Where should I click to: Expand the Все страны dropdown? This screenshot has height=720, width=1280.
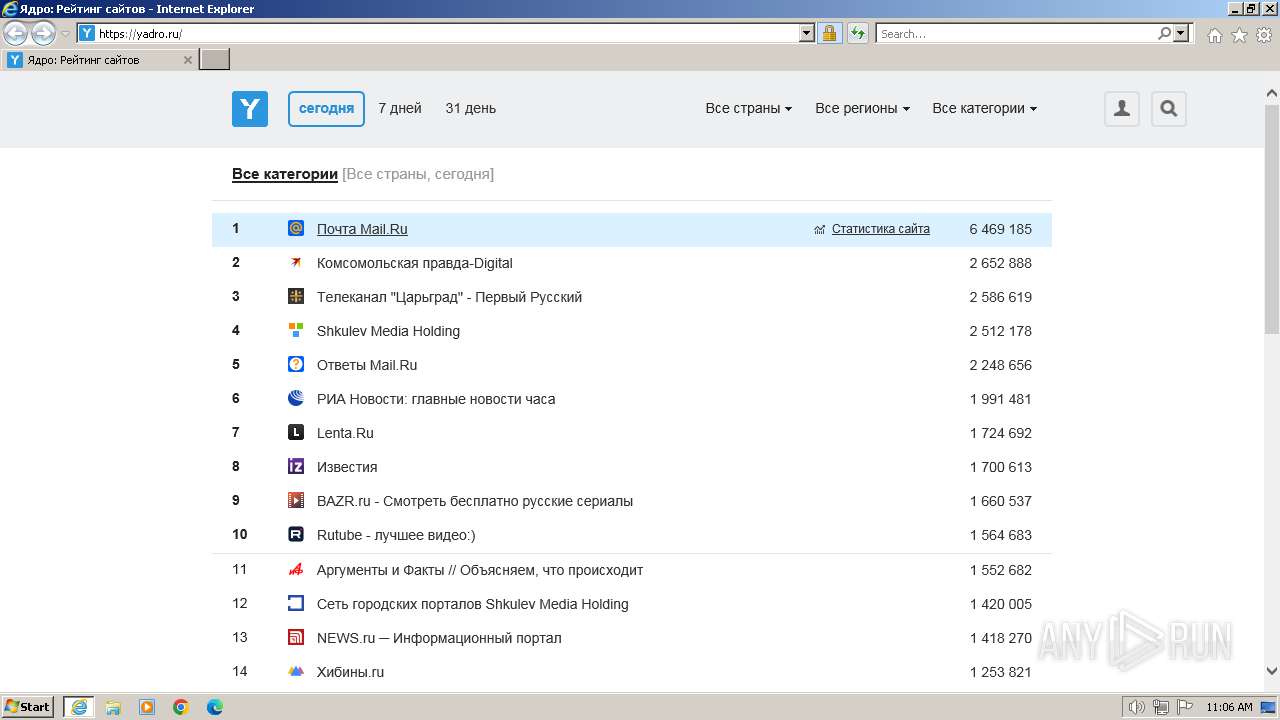point(748,108)
